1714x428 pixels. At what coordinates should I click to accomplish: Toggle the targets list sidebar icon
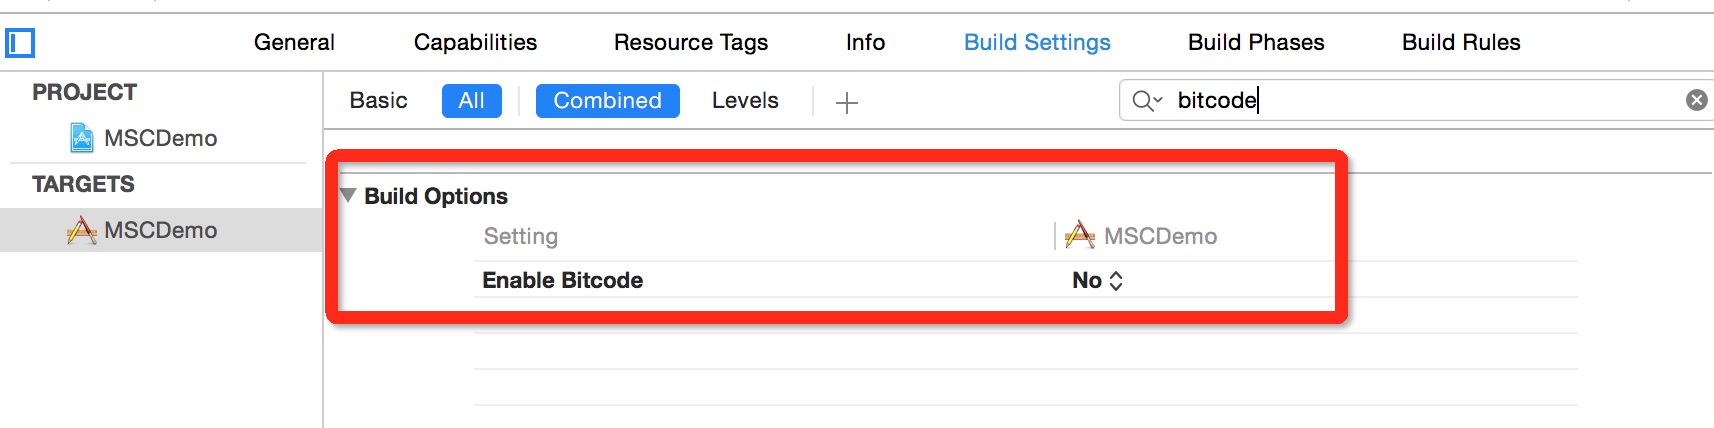[20, 43]
